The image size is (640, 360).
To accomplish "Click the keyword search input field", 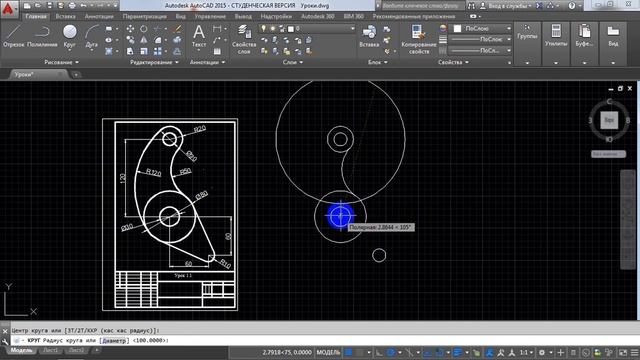I will pos(422,6).
